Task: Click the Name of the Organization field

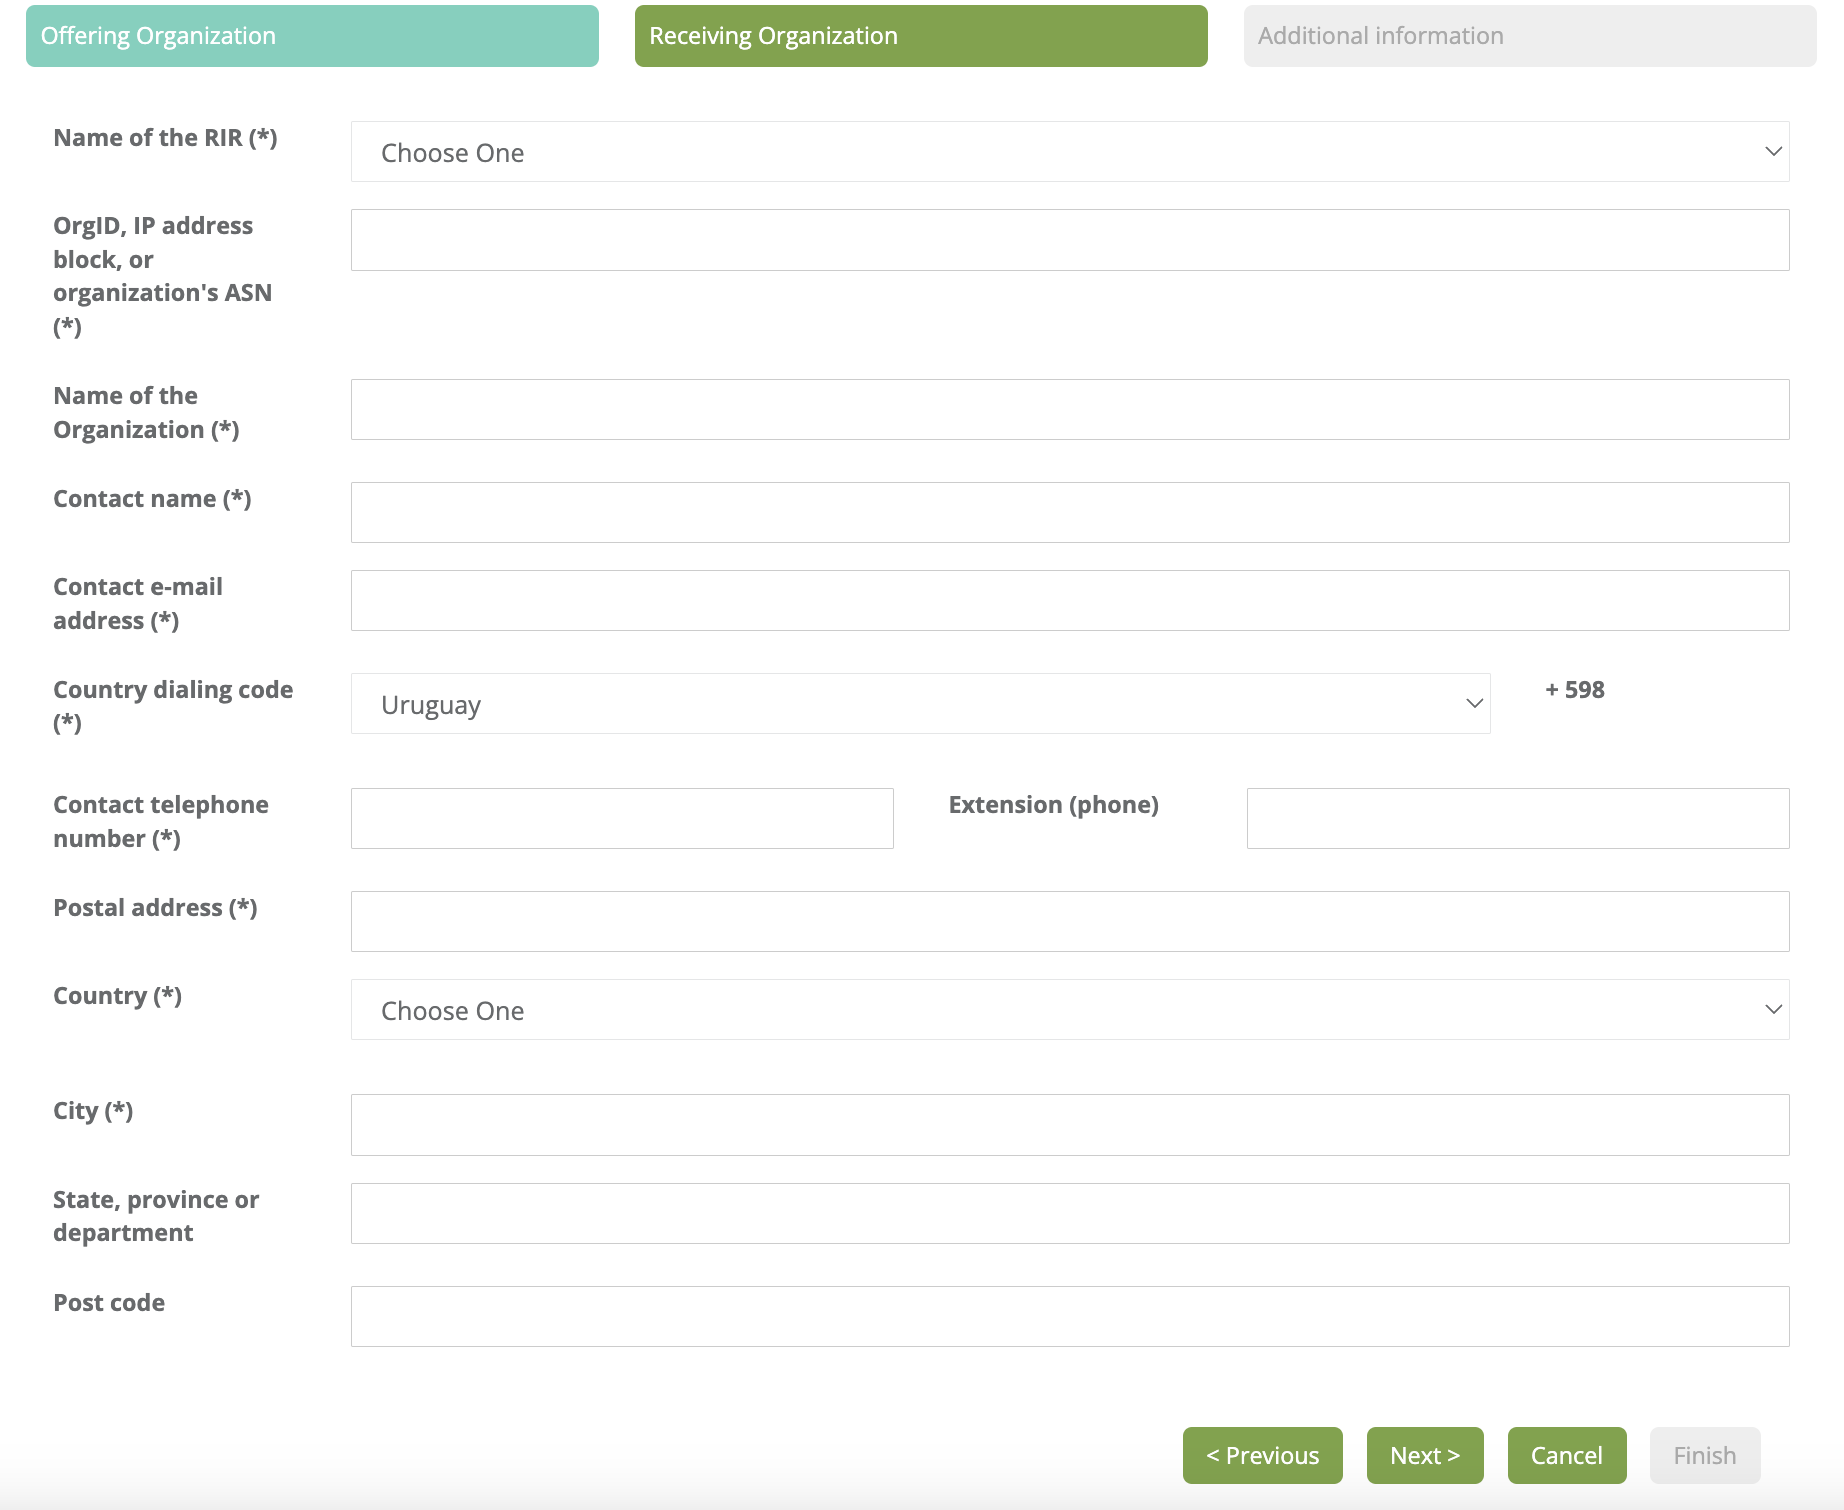Action: (x=1069, y=410)
